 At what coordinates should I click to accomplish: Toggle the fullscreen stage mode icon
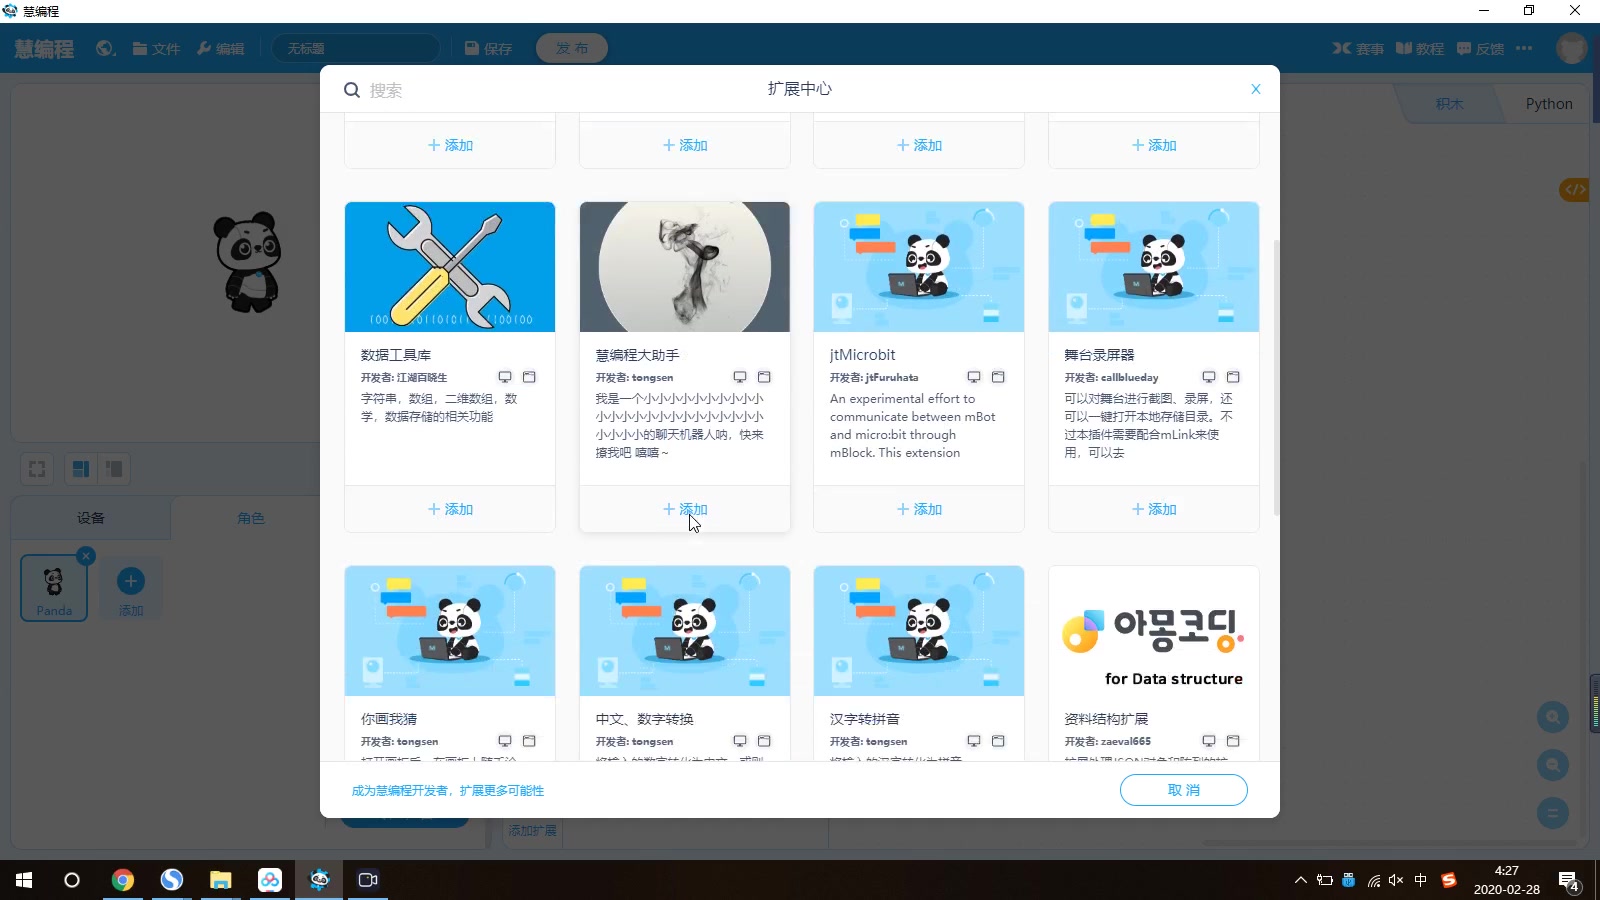36,468
